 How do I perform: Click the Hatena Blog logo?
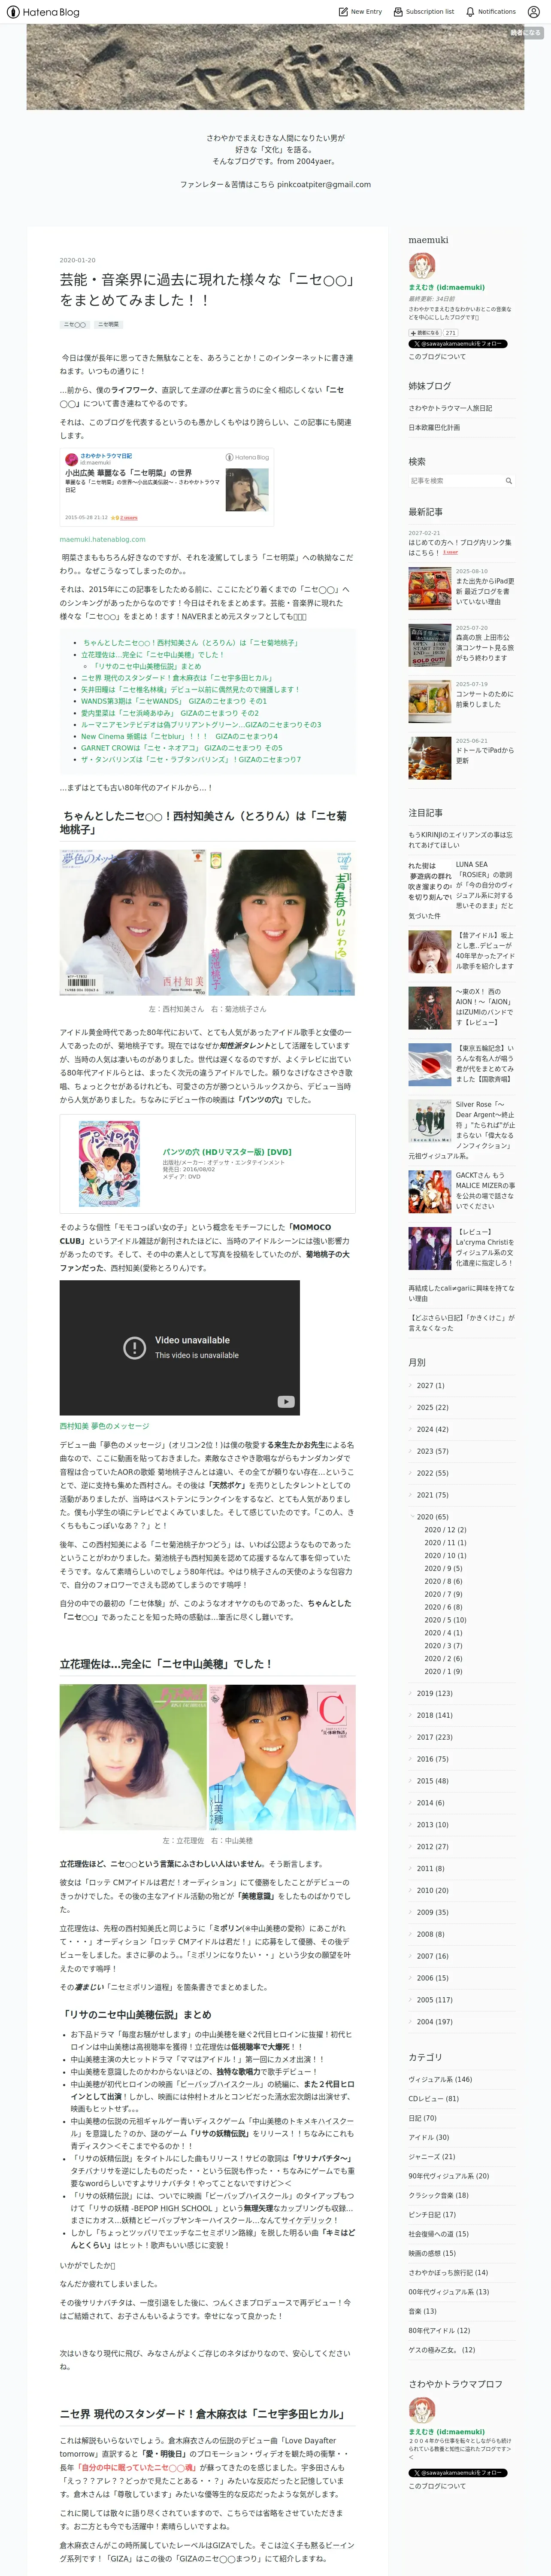pos(43,12)
